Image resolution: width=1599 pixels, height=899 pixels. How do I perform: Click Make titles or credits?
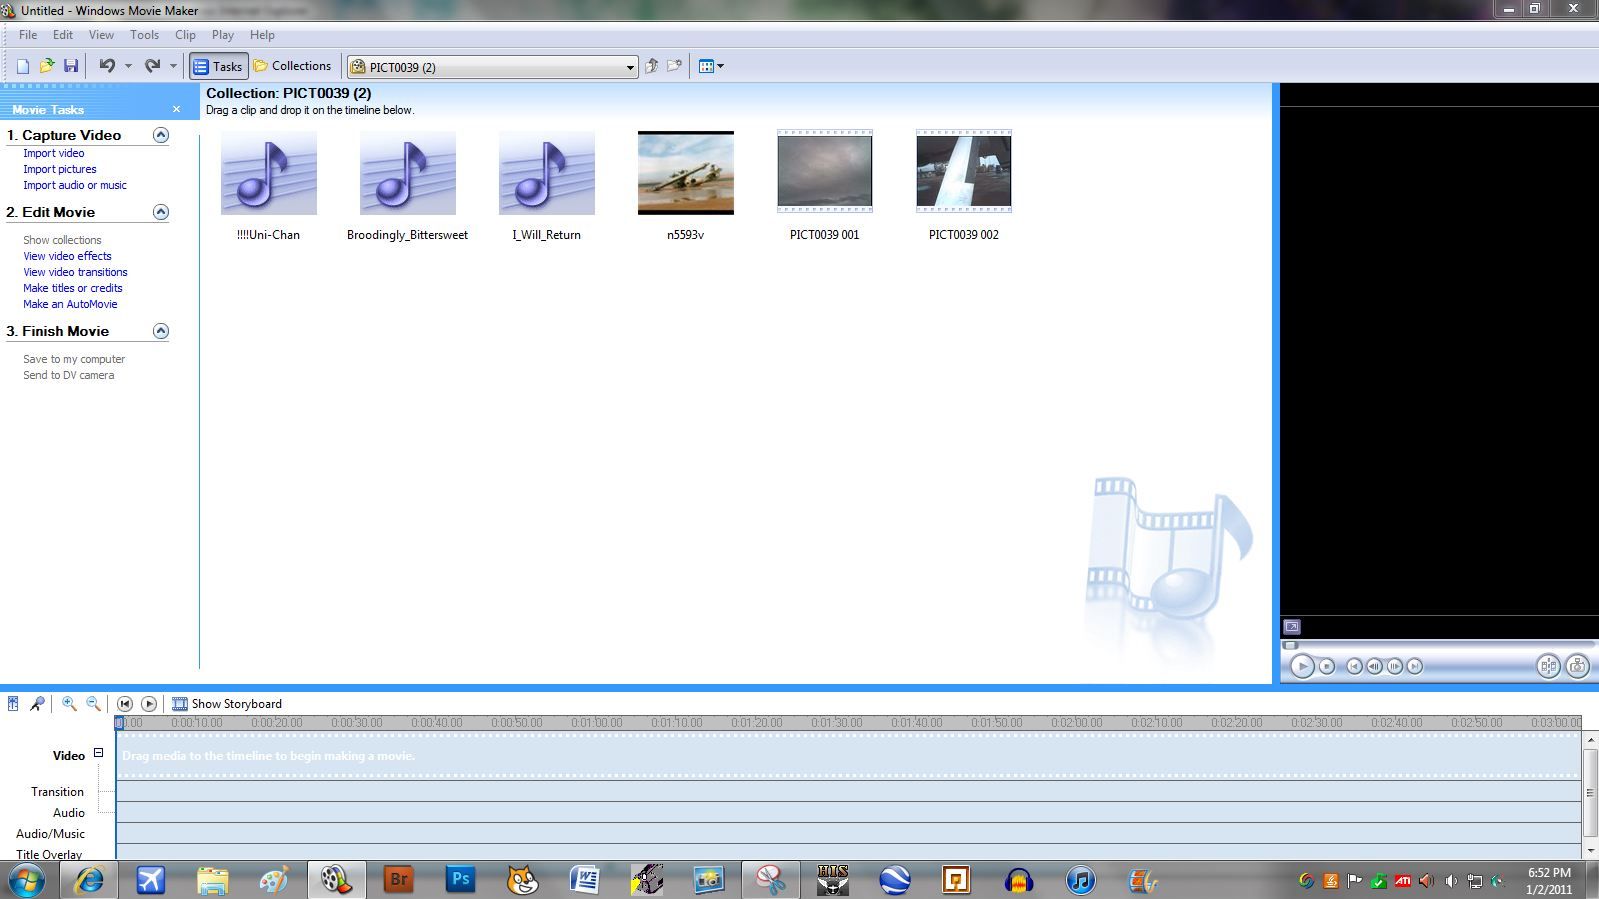click(73, 288)
